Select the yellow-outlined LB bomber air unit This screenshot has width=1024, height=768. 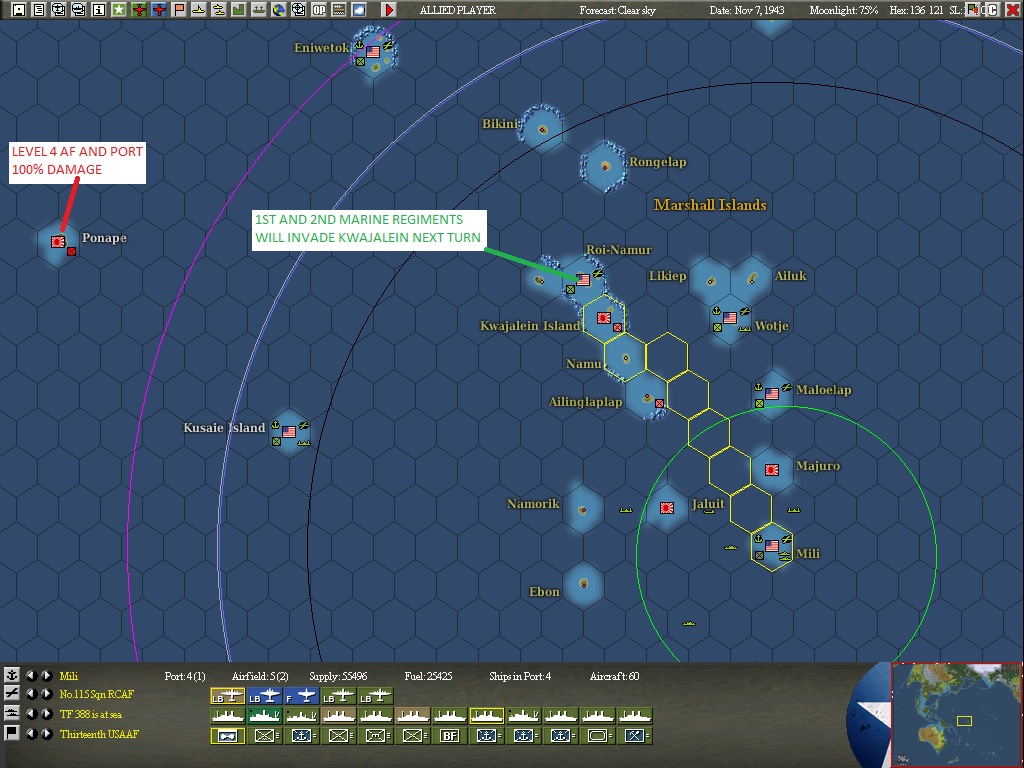point(227,696)
